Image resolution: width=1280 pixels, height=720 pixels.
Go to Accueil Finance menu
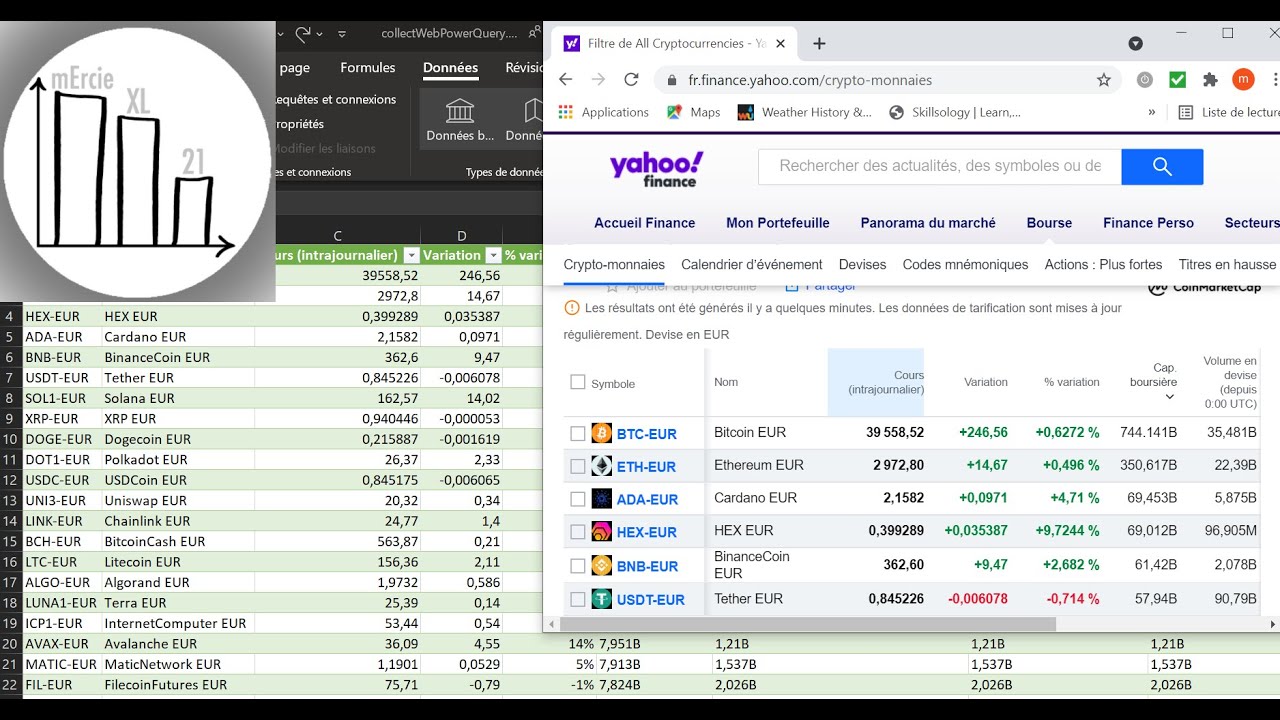pos(645,223)
